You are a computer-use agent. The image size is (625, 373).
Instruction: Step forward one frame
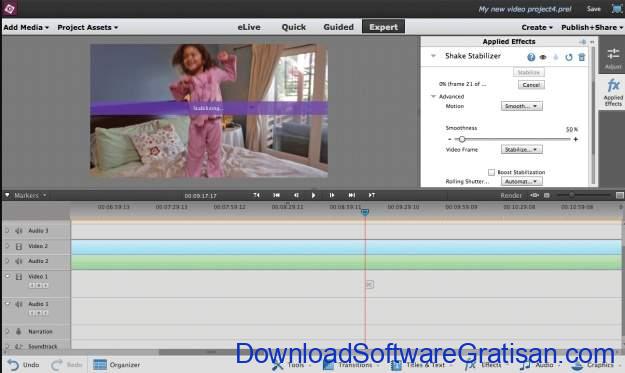(332, 195)
